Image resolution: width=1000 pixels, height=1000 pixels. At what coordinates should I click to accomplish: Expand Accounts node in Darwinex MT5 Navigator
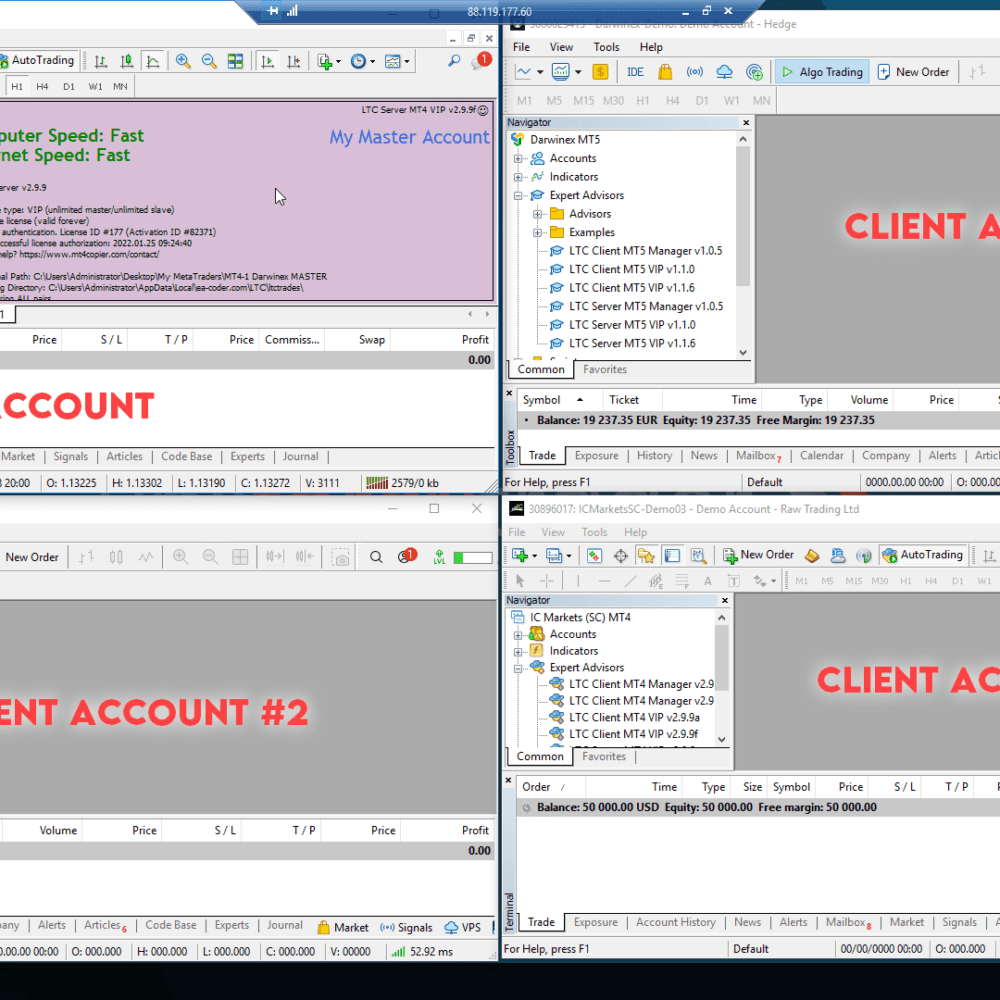click(x=518, y=158)
